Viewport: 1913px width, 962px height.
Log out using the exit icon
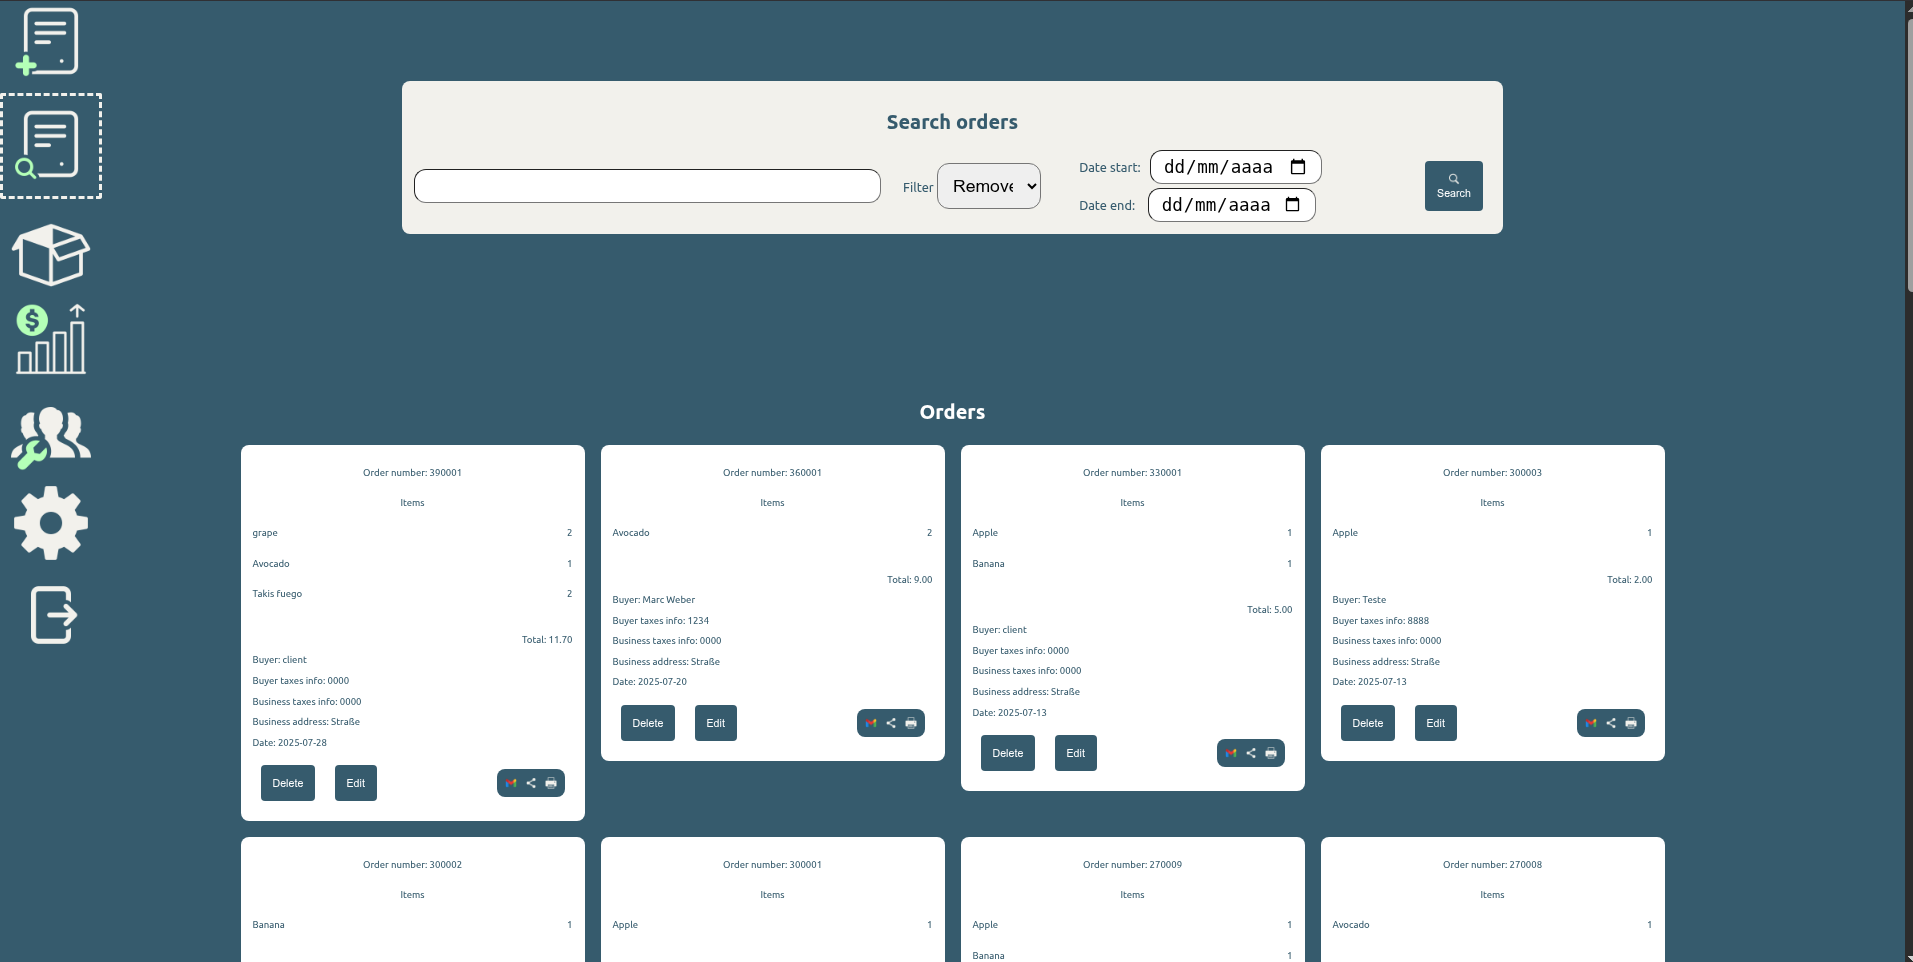[51, 614]
